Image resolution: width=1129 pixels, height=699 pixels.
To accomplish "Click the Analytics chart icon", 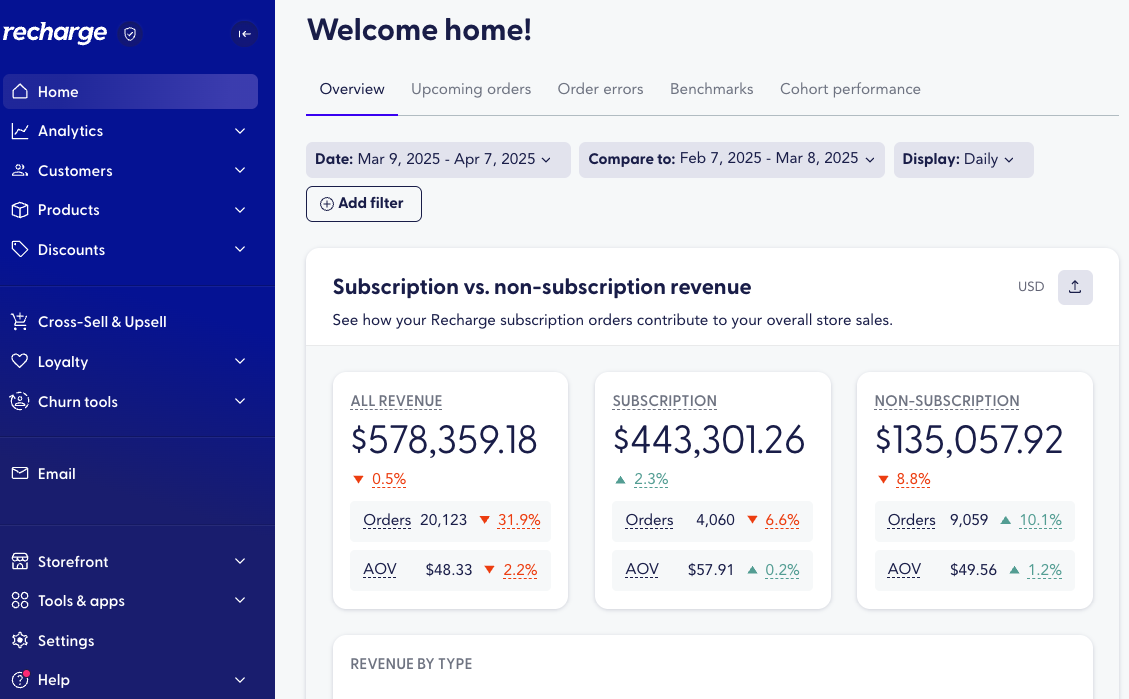I will pos(20,131).
